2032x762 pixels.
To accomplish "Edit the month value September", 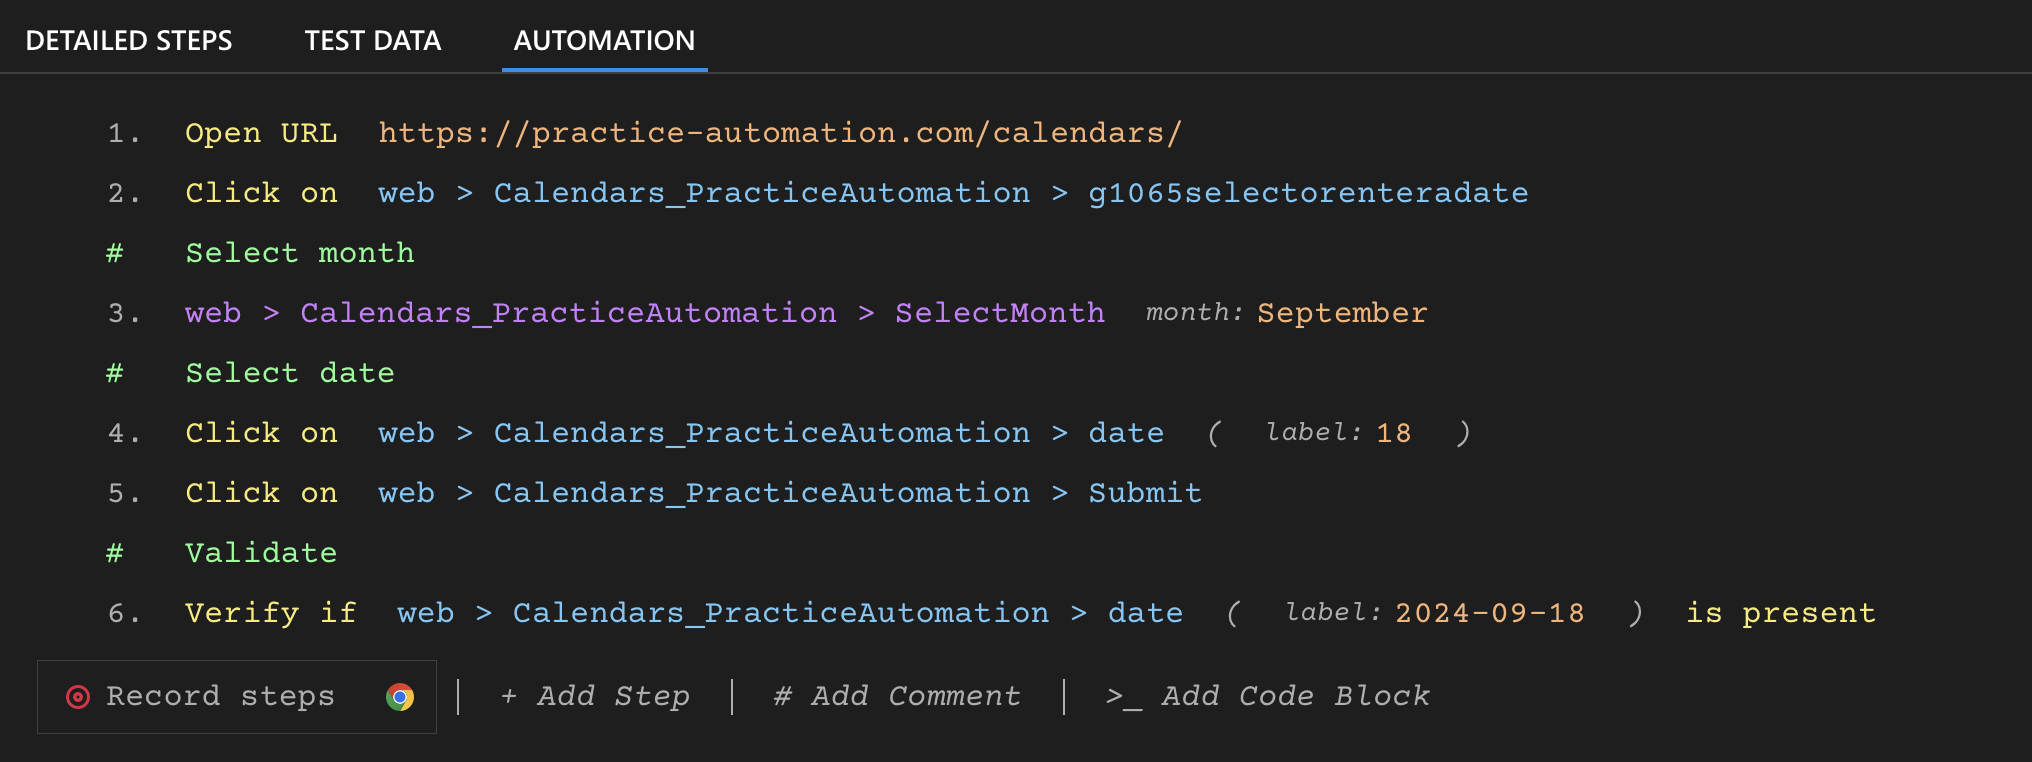I will (1342, 313).
